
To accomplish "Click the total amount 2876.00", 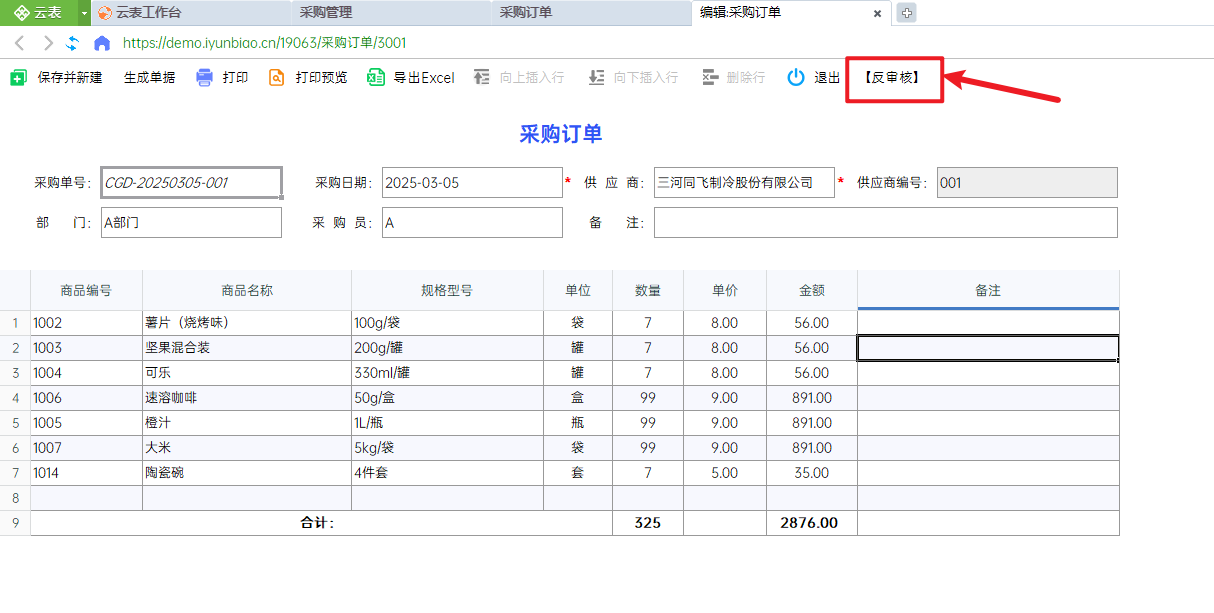I will [x=812, y=523].
